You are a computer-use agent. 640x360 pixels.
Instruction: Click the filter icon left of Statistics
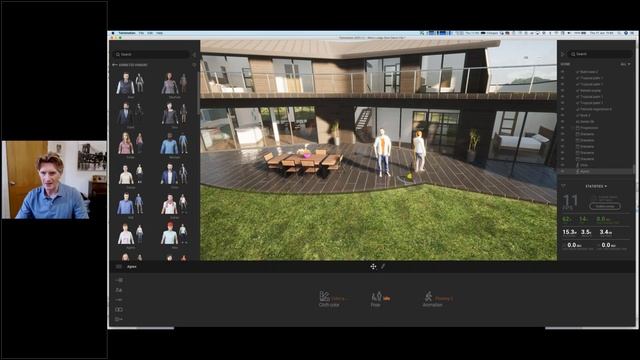pyautogui.click(x=563, y=187)
